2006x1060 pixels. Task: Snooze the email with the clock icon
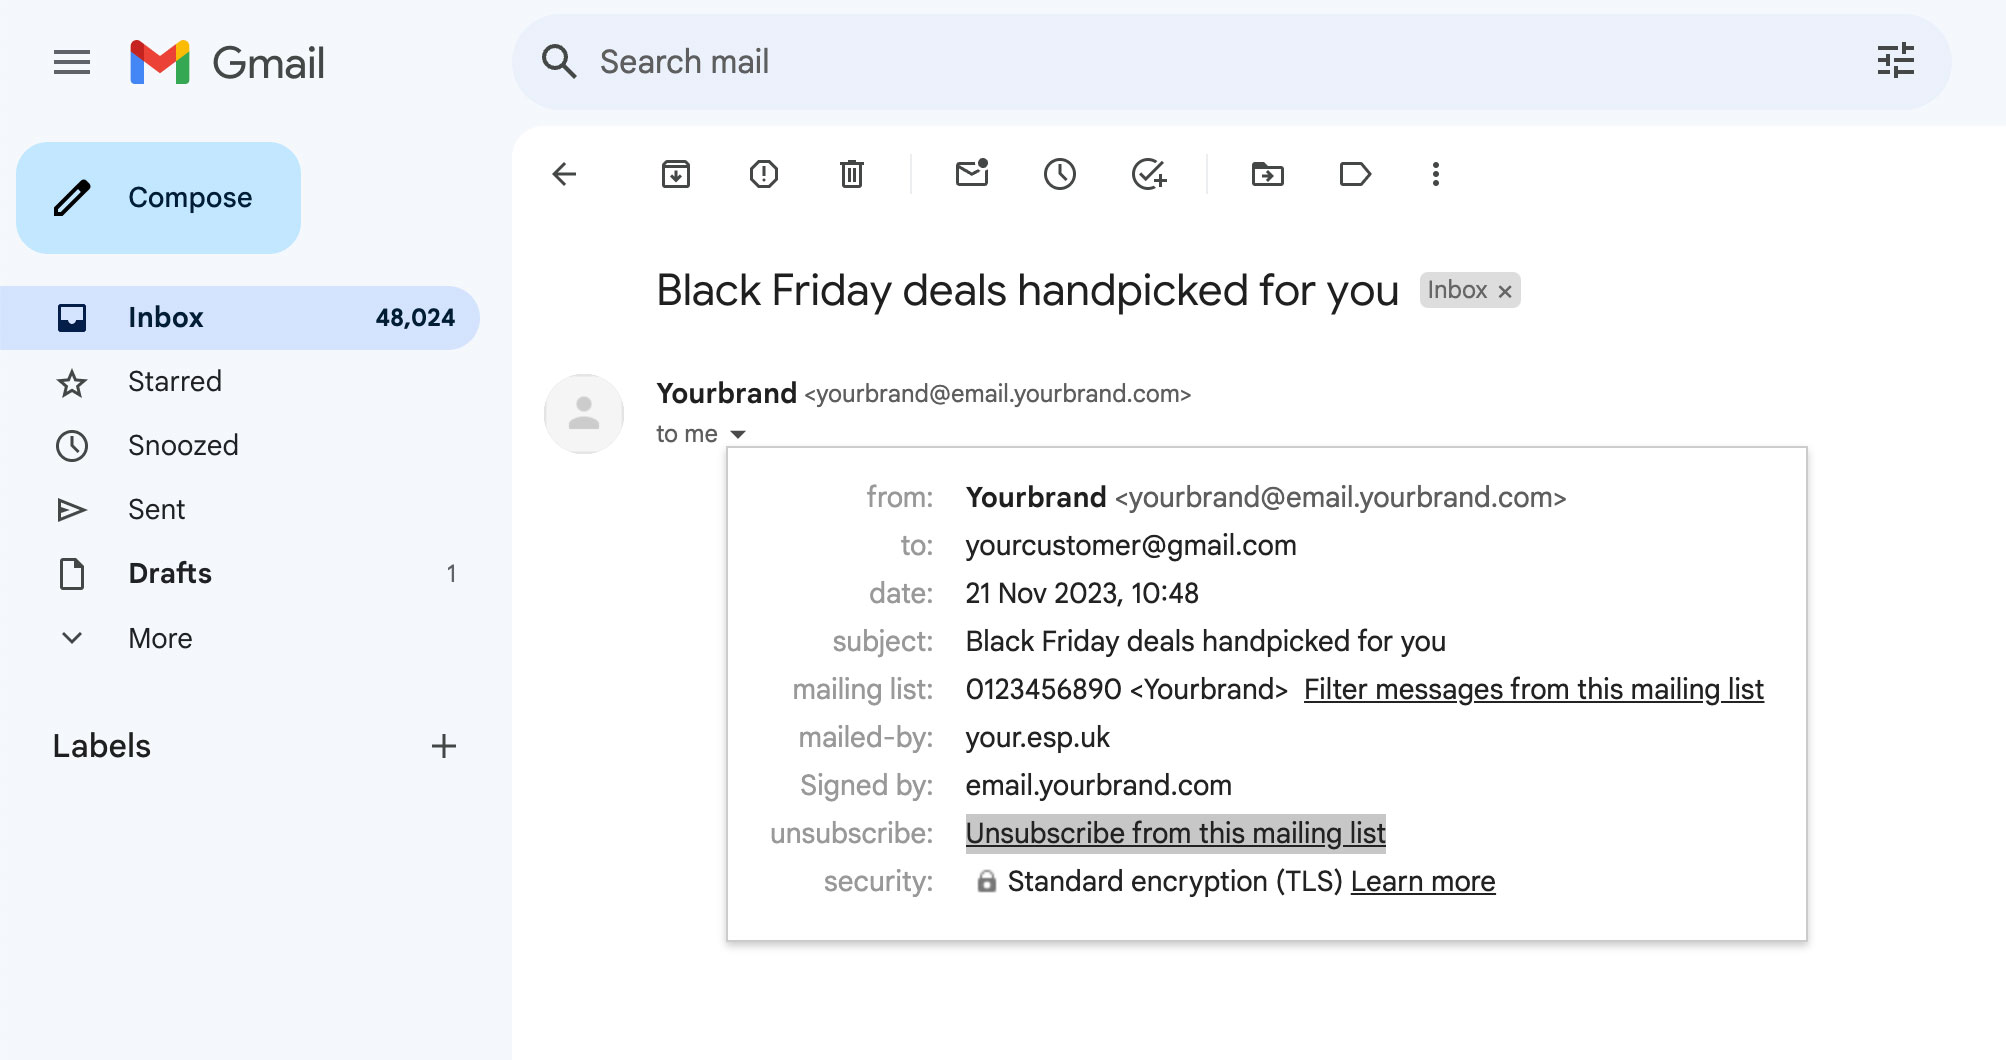(x=1060, y=174)
